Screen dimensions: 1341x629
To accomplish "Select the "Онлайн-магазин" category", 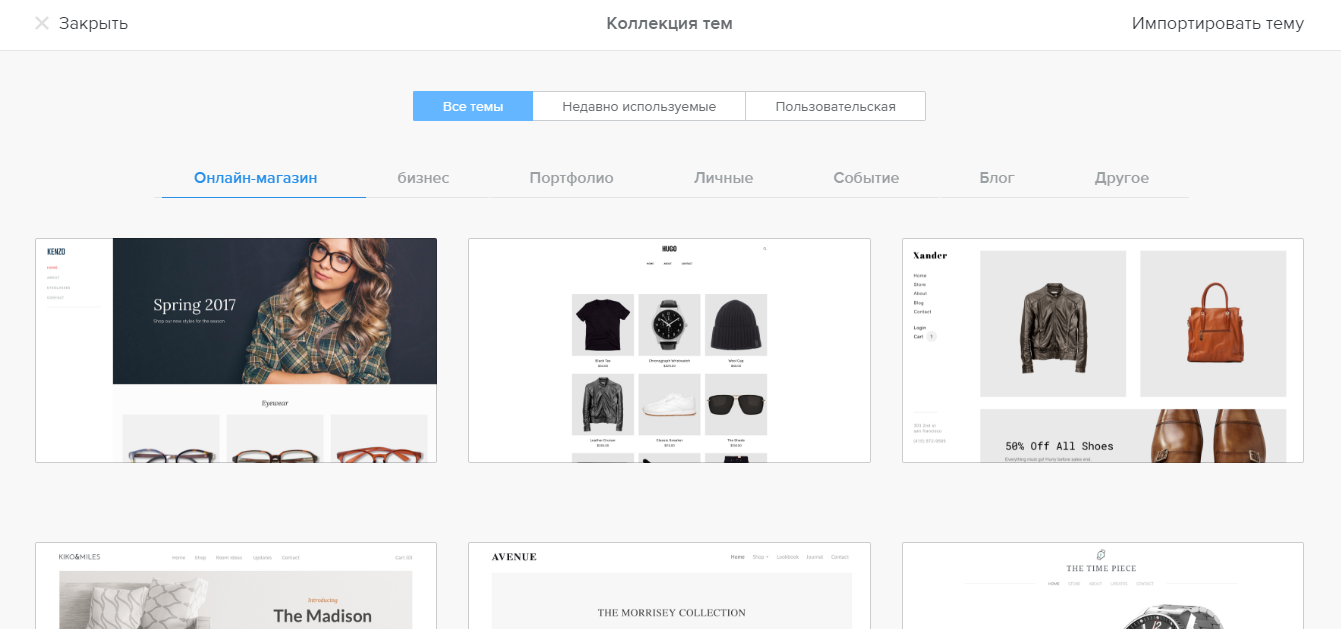I will (263, 176).
